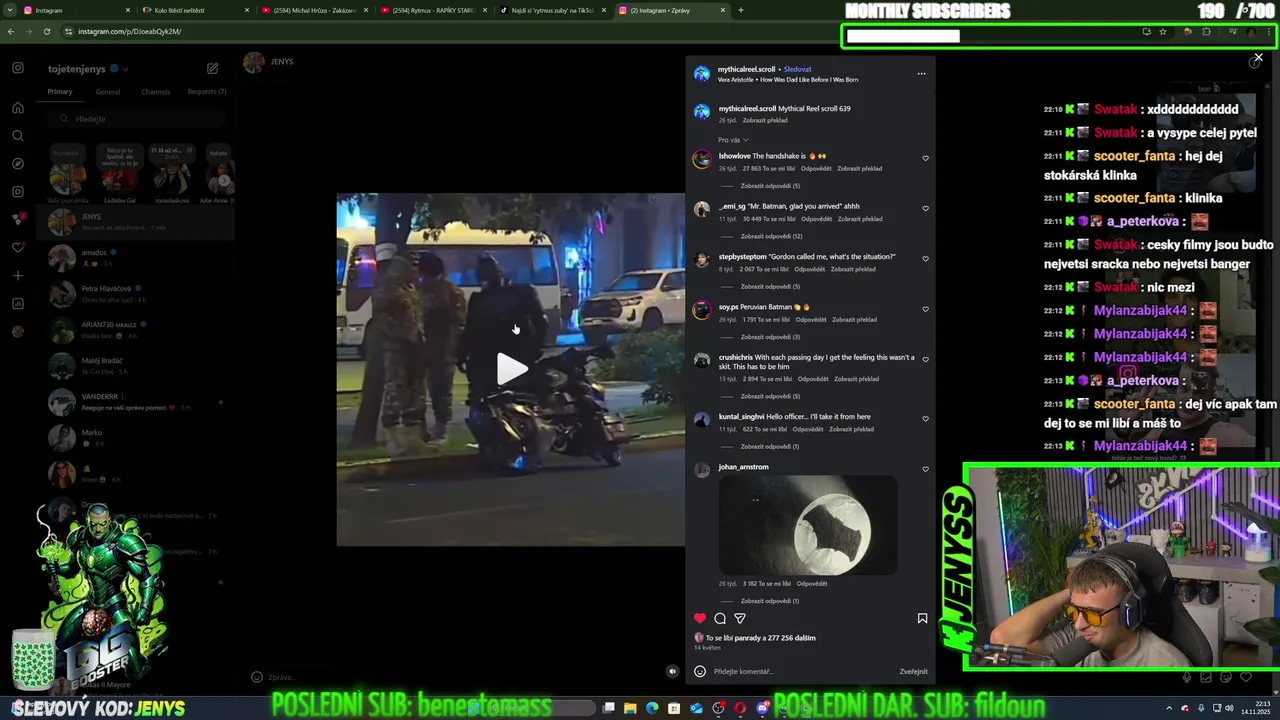1280x720 pixels.
Task: Show 5 replies under lshowlove's comment
Action: coord(770,186)
